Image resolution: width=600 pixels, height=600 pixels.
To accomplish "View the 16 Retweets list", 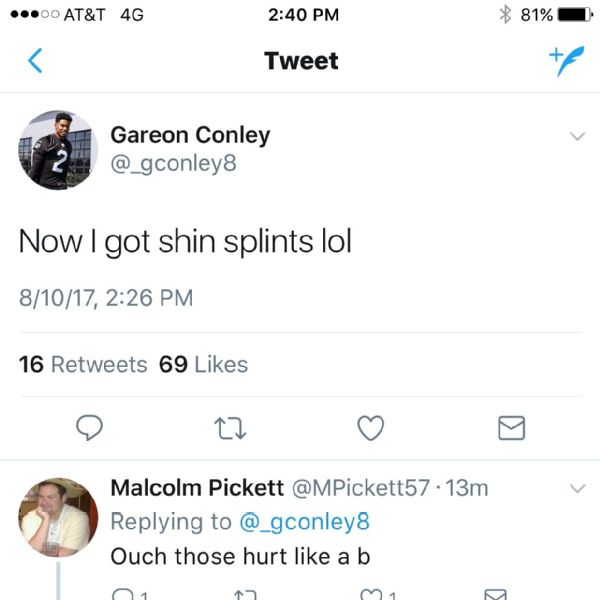I will pos(83,364).
